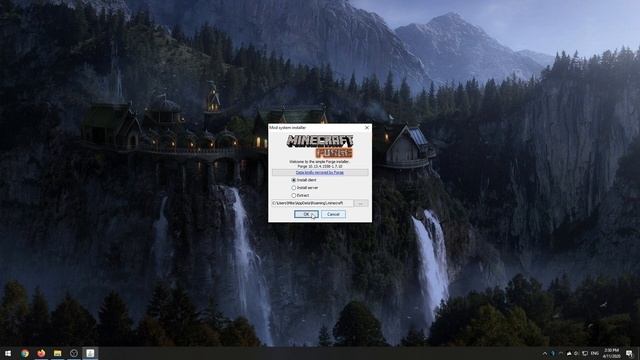Click the Minecraft Forge logo image

click(x=320, y=147)
